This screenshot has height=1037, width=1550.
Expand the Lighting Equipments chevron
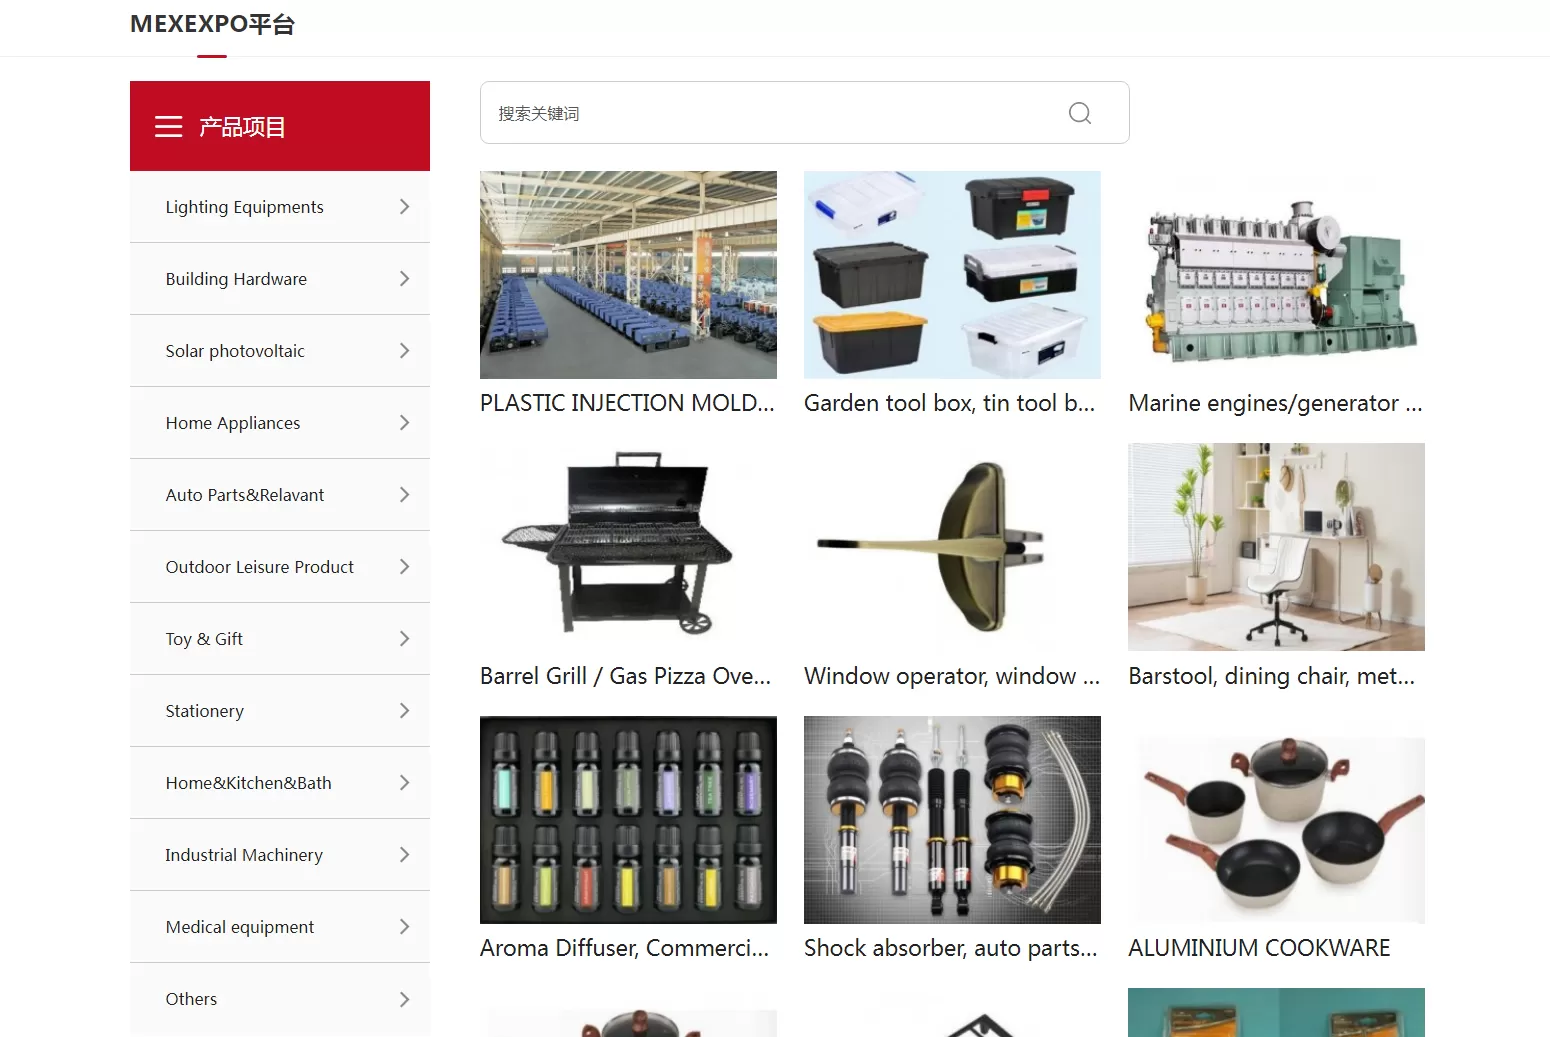(404, 207)
